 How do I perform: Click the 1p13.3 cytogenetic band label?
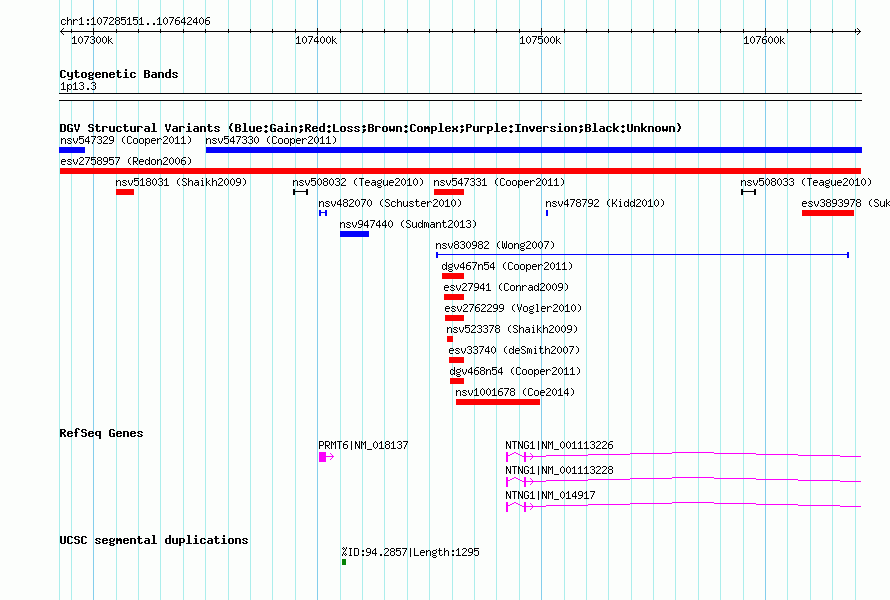tap(78, 87)
